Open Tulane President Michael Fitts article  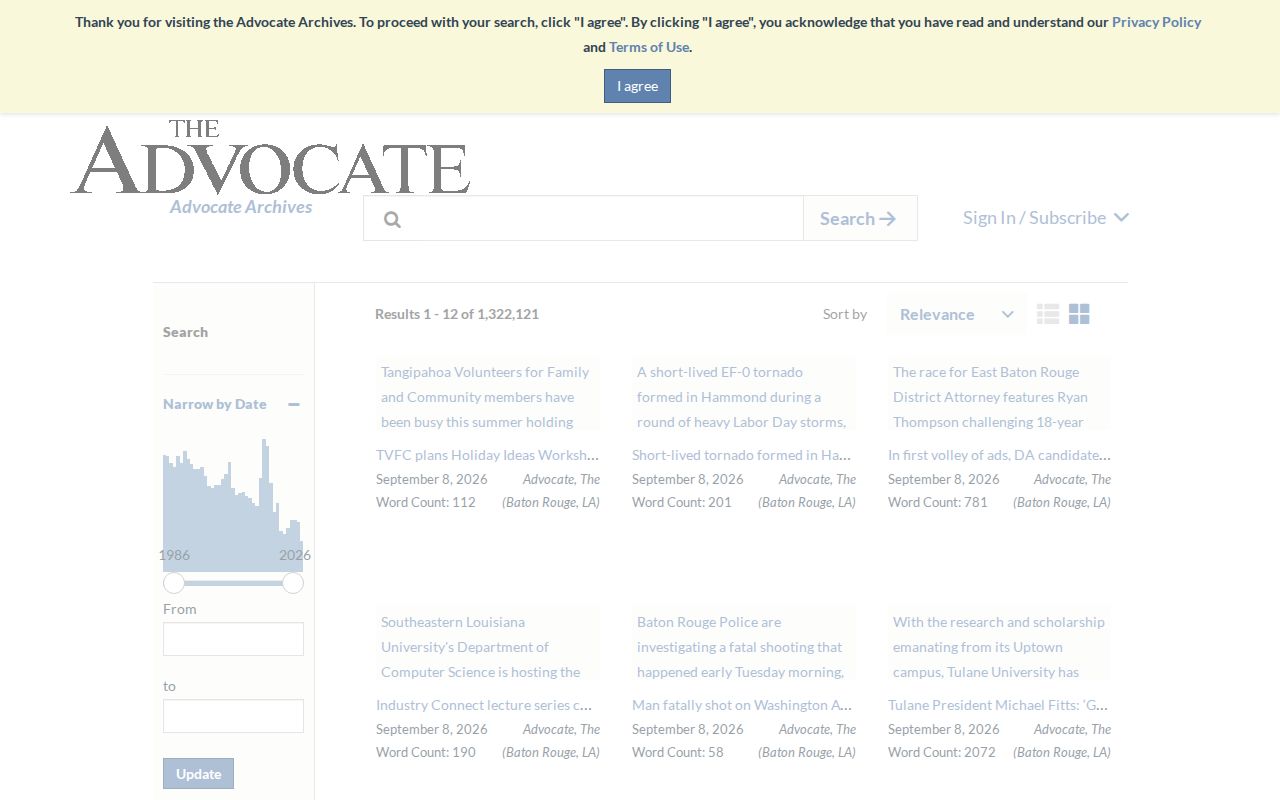[x=999, y=705]
